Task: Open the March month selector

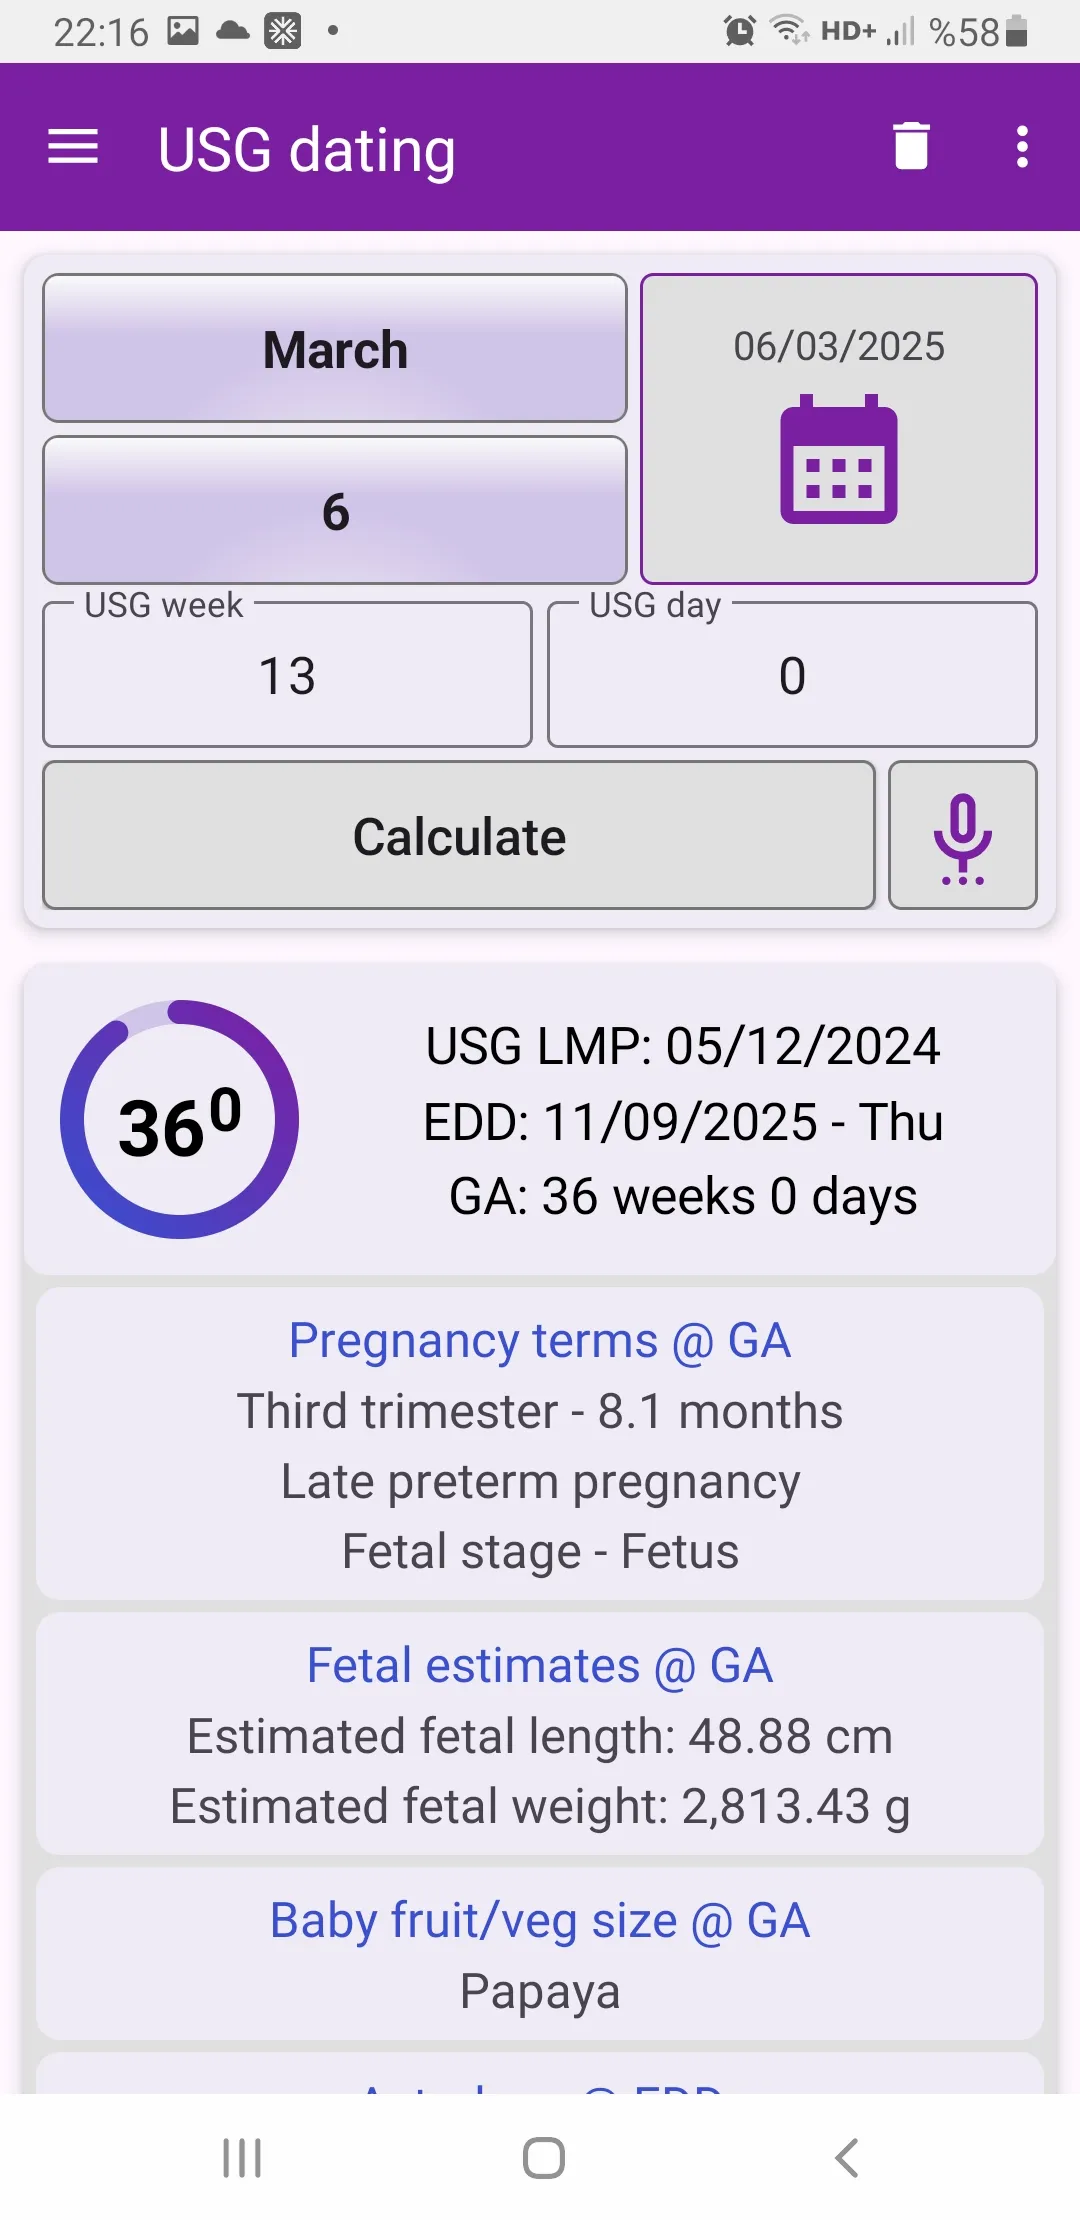Action: [335, 349]
